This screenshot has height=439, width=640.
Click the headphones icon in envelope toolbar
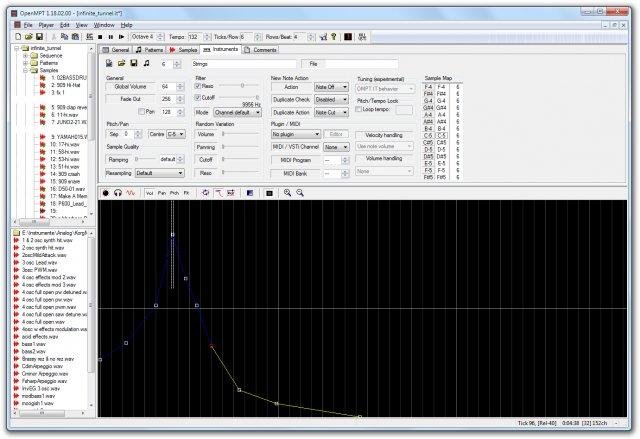click(118, 191)
